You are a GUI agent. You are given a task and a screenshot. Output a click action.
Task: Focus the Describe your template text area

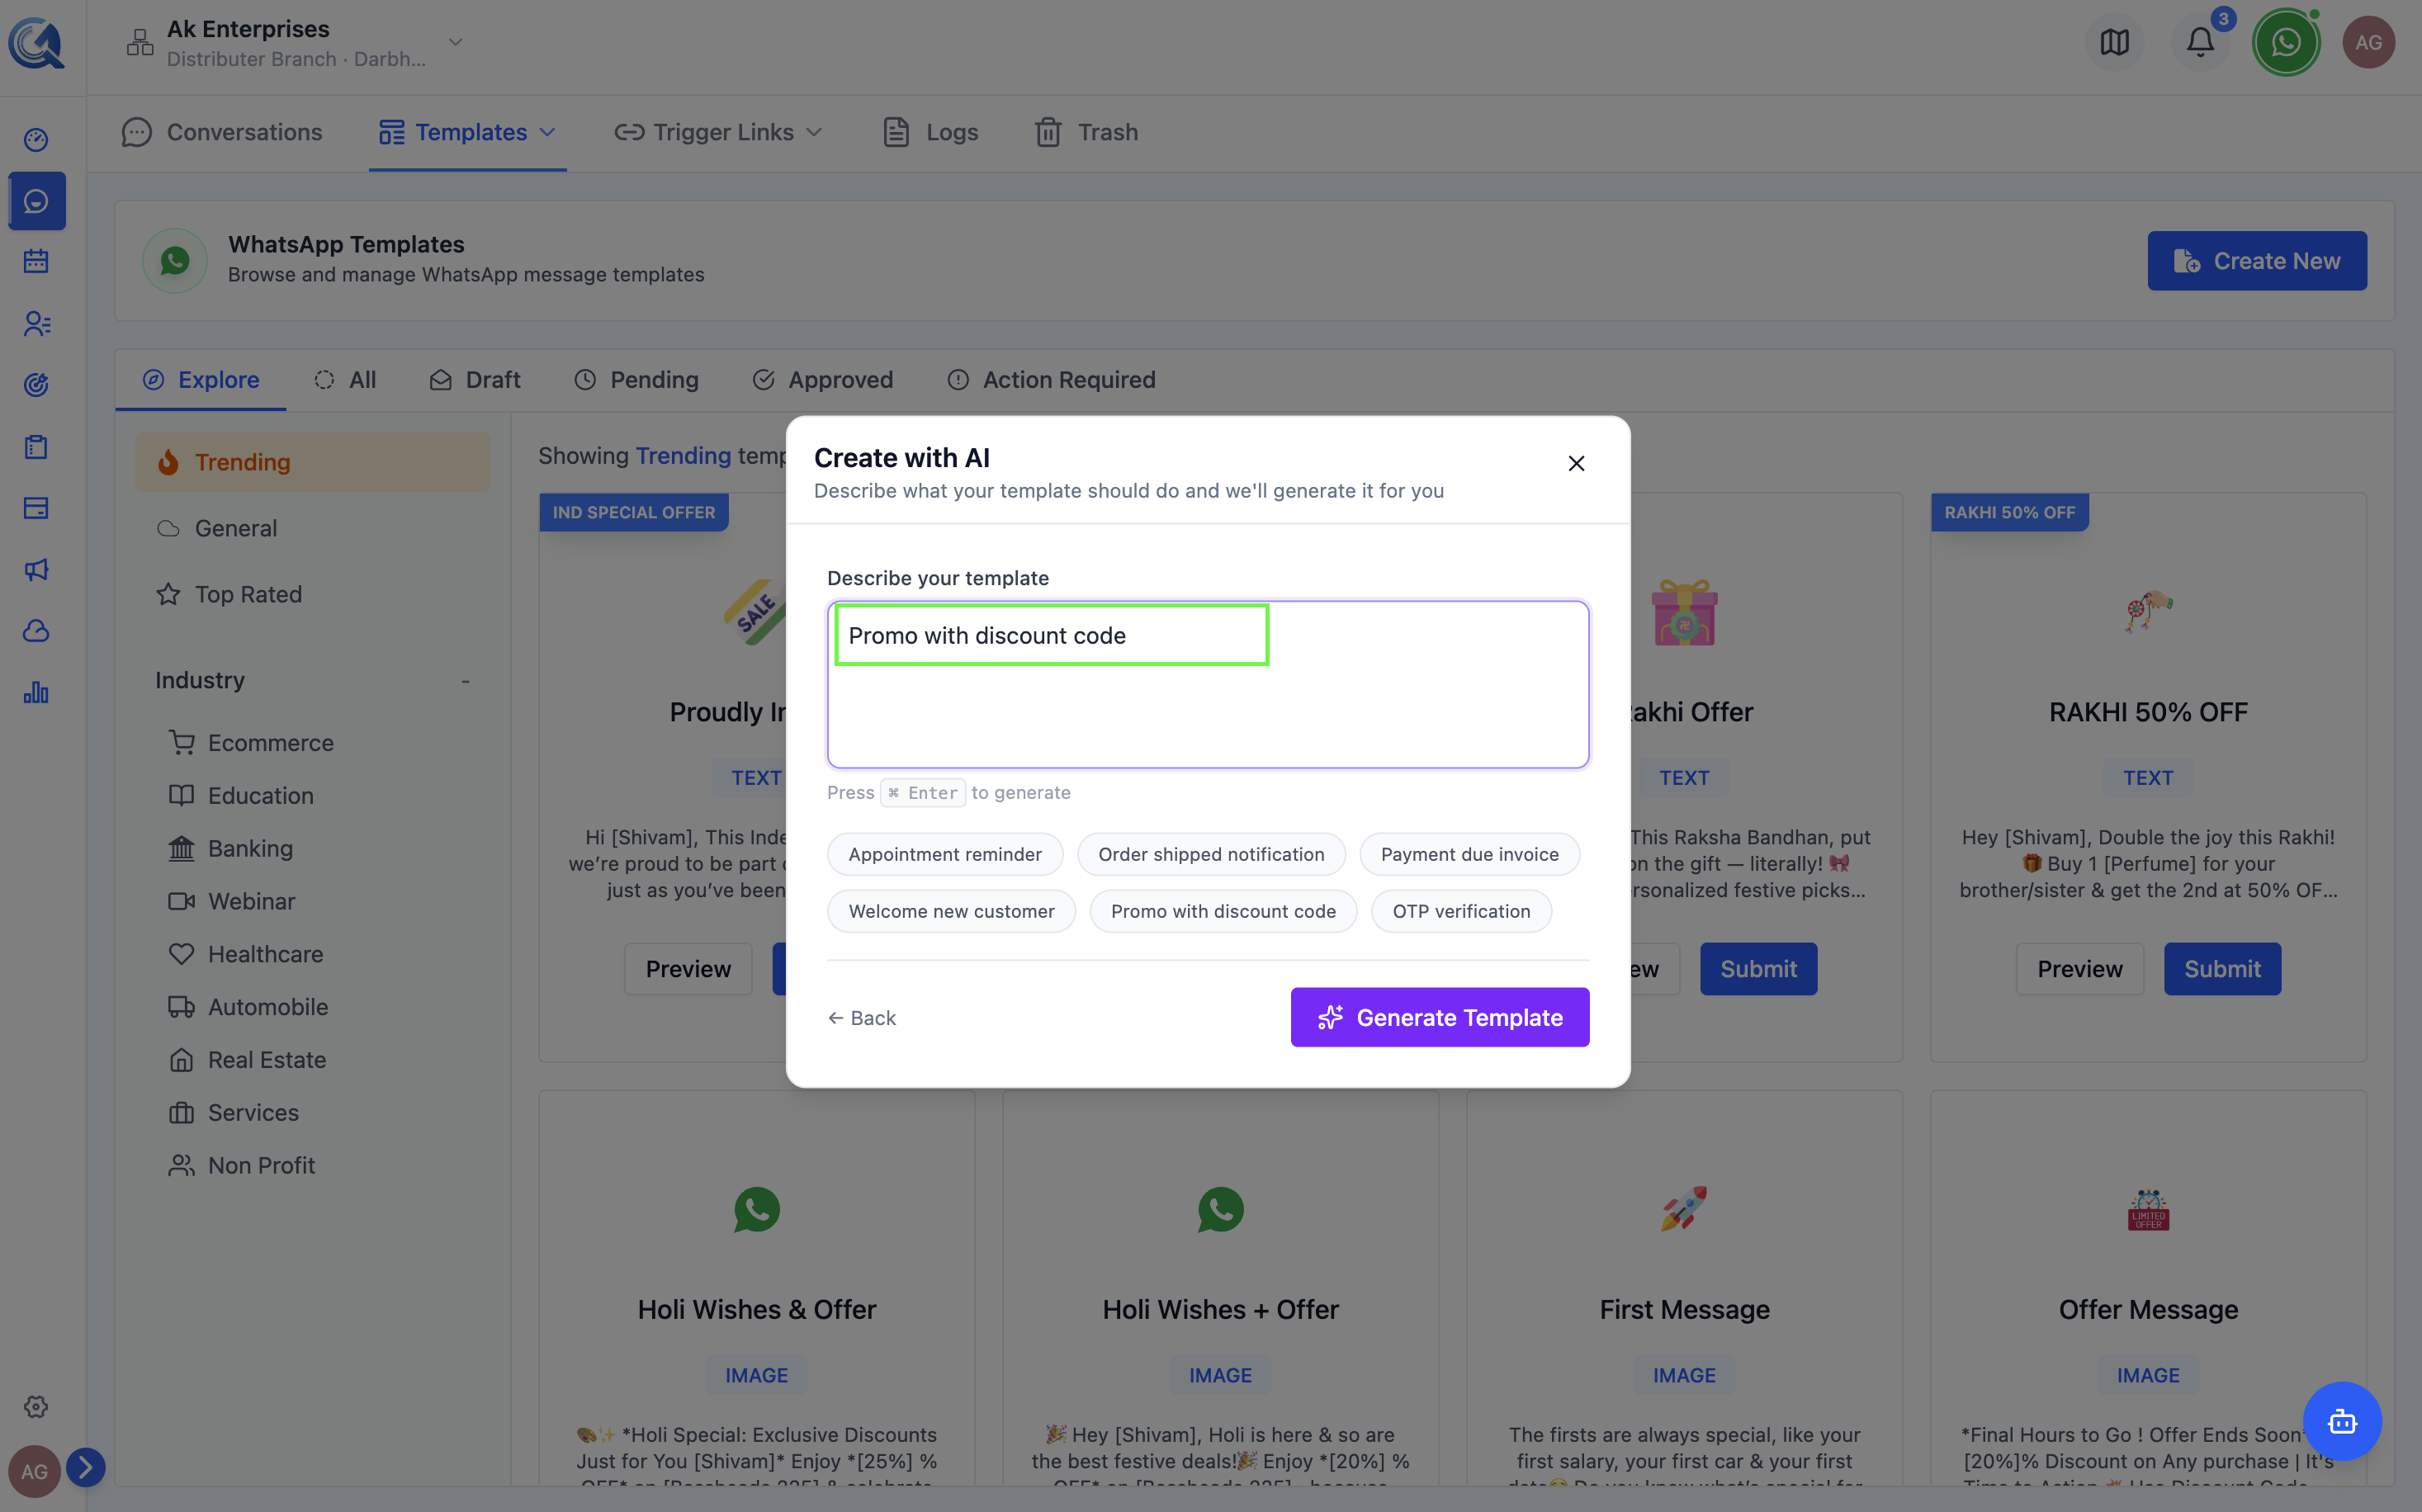point(1208,685)
